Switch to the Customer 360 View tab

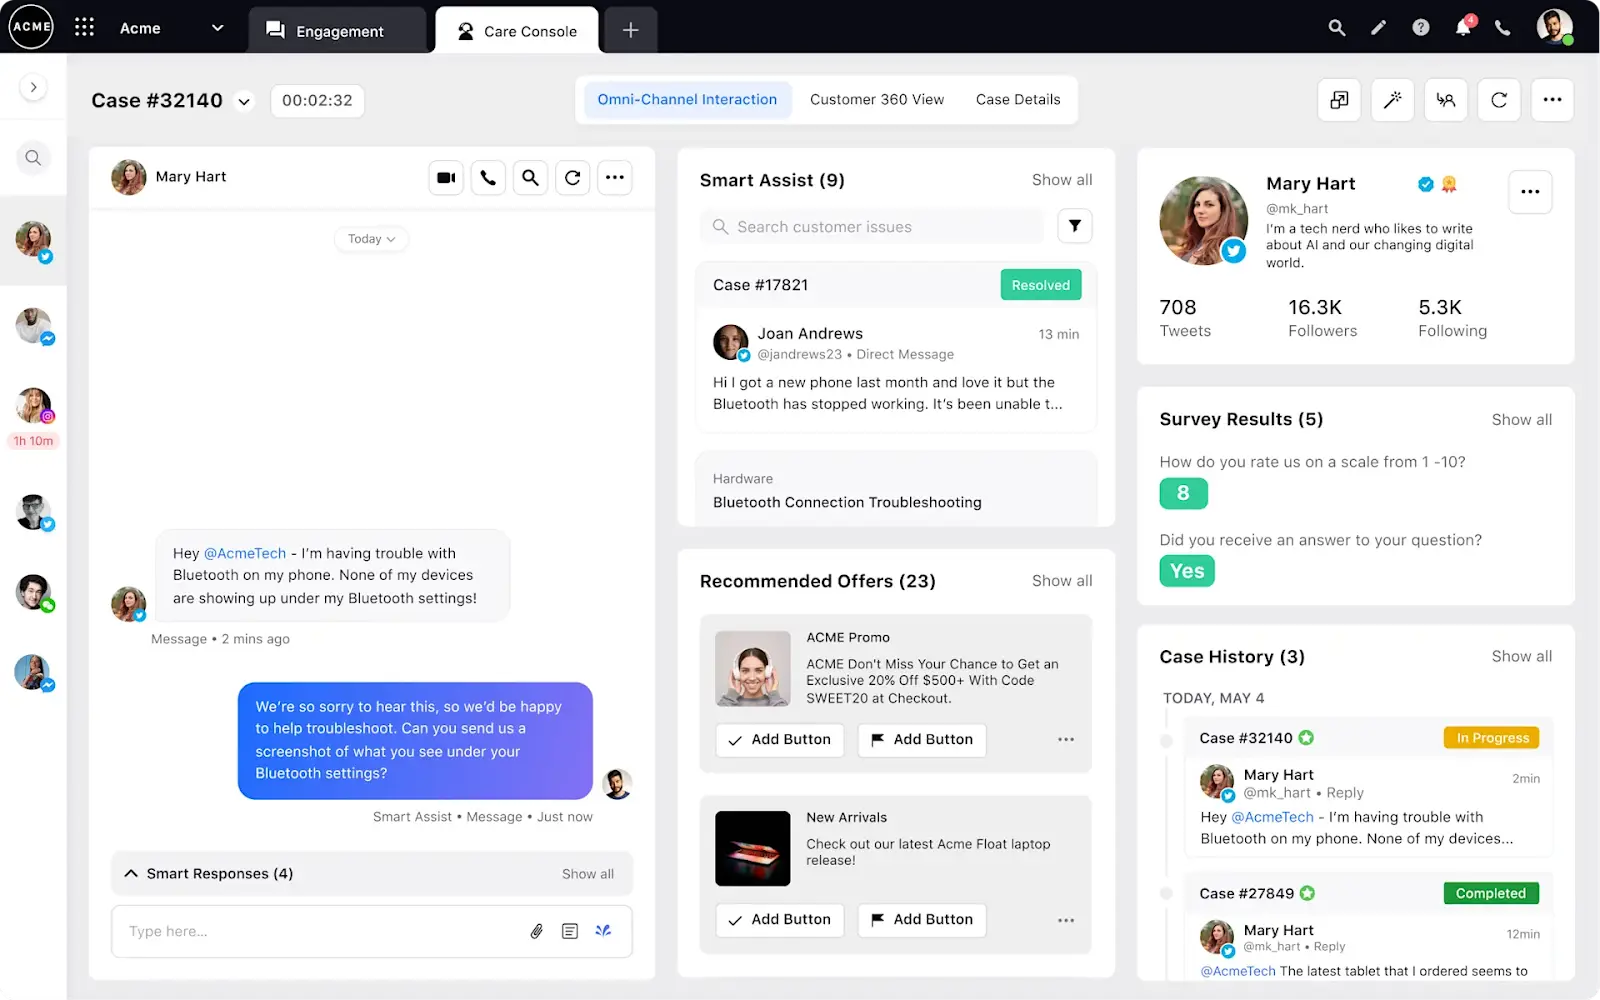[877, 99]
